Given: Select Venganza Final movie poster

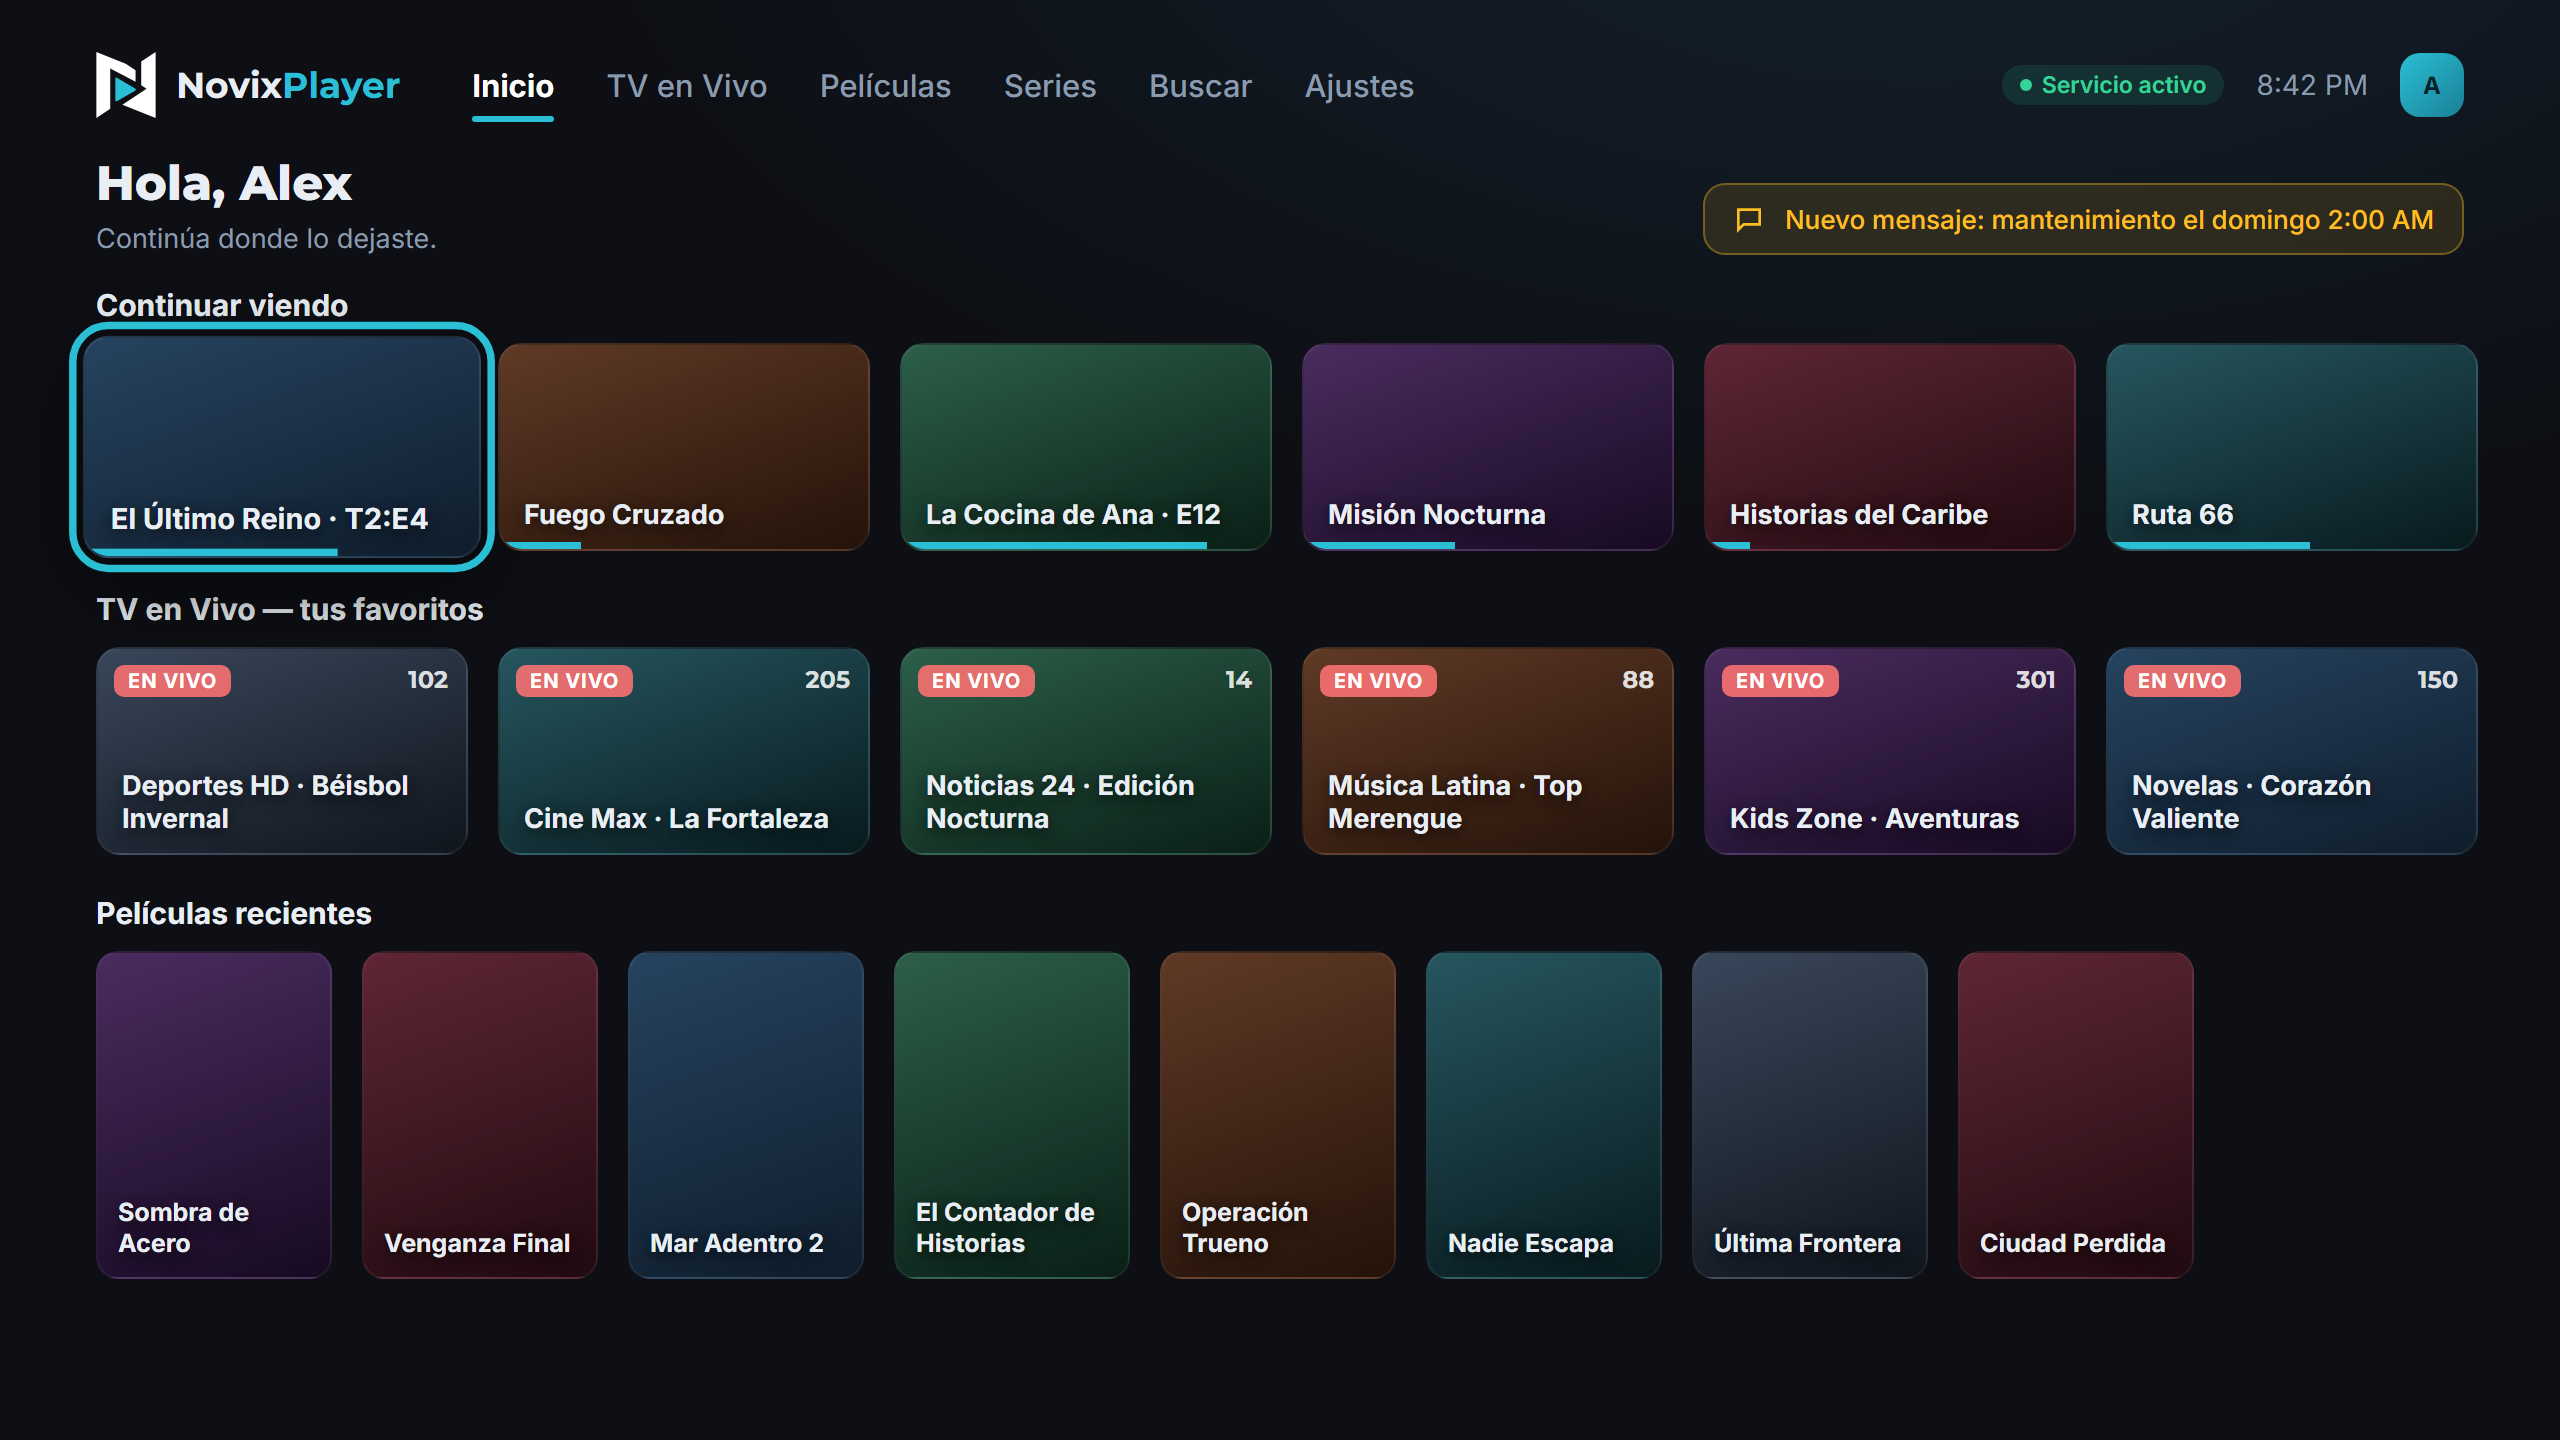Looking at the screenshot, I should [480, 1115].
